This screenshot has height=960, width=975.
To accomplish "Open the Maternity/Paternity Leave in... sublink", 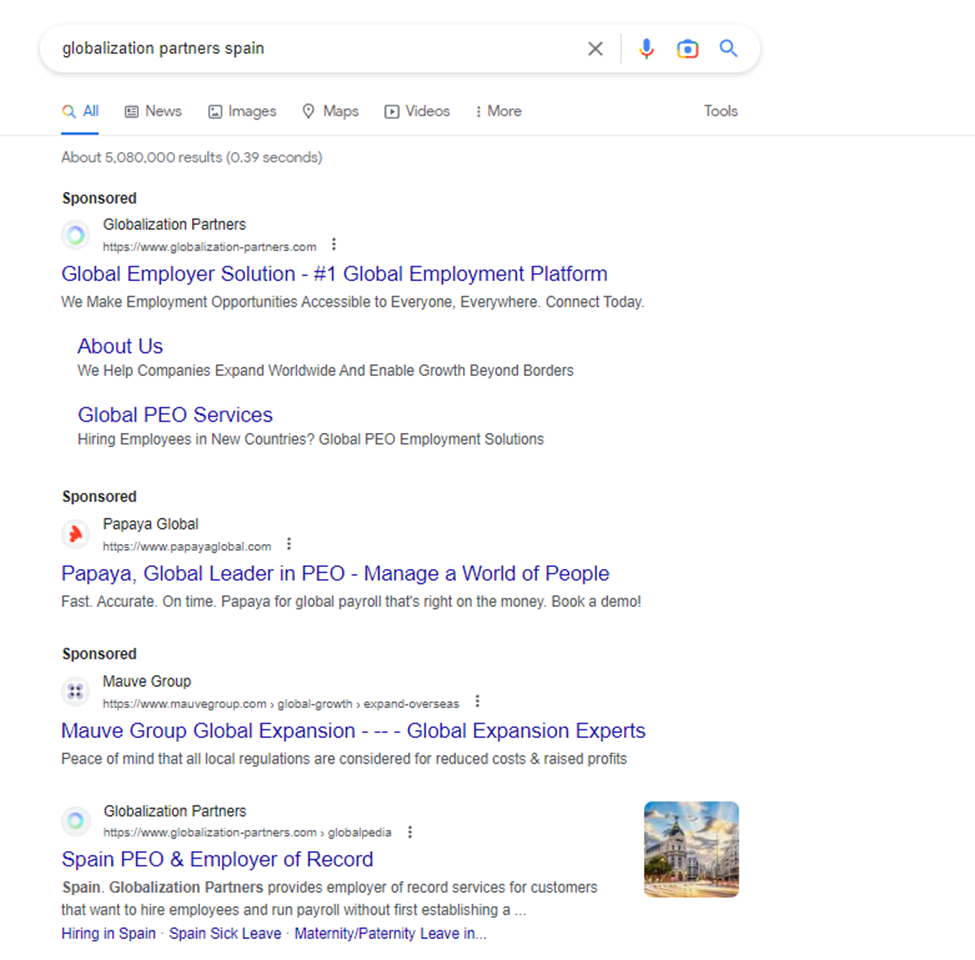I will 390,934.
